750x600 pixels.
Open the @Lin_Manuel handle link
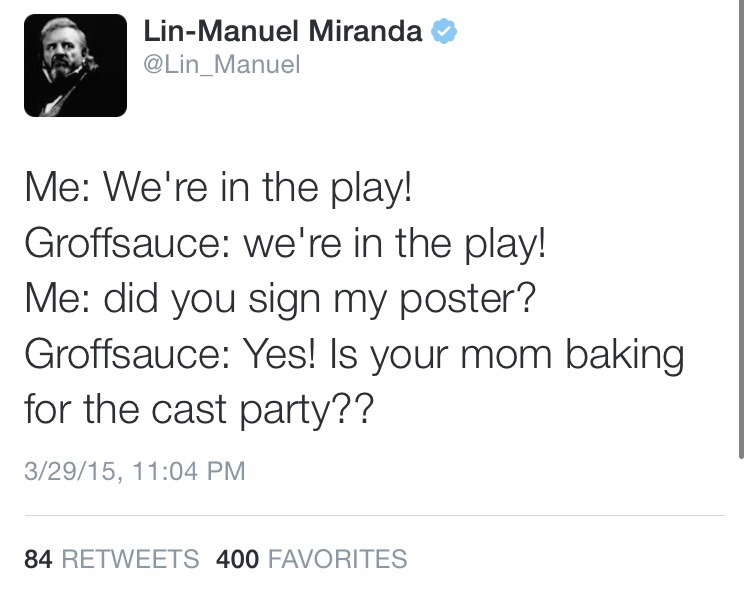click(222, 67)
